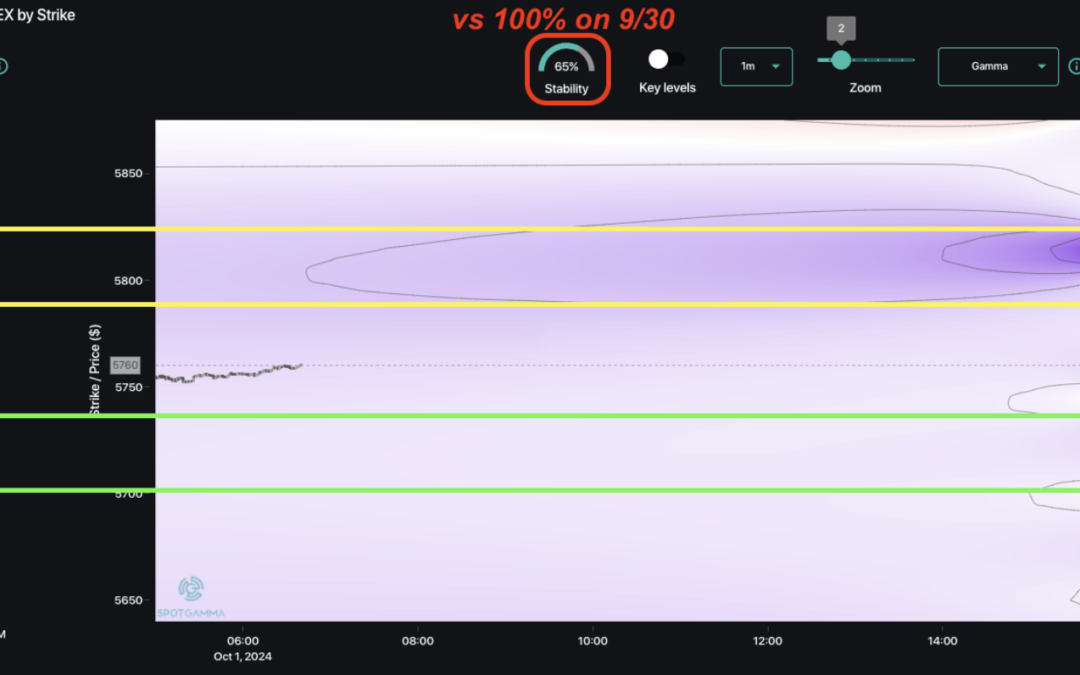Click the info icon right of Gamma
1080x675 pixels.
tap(1074, 66)
